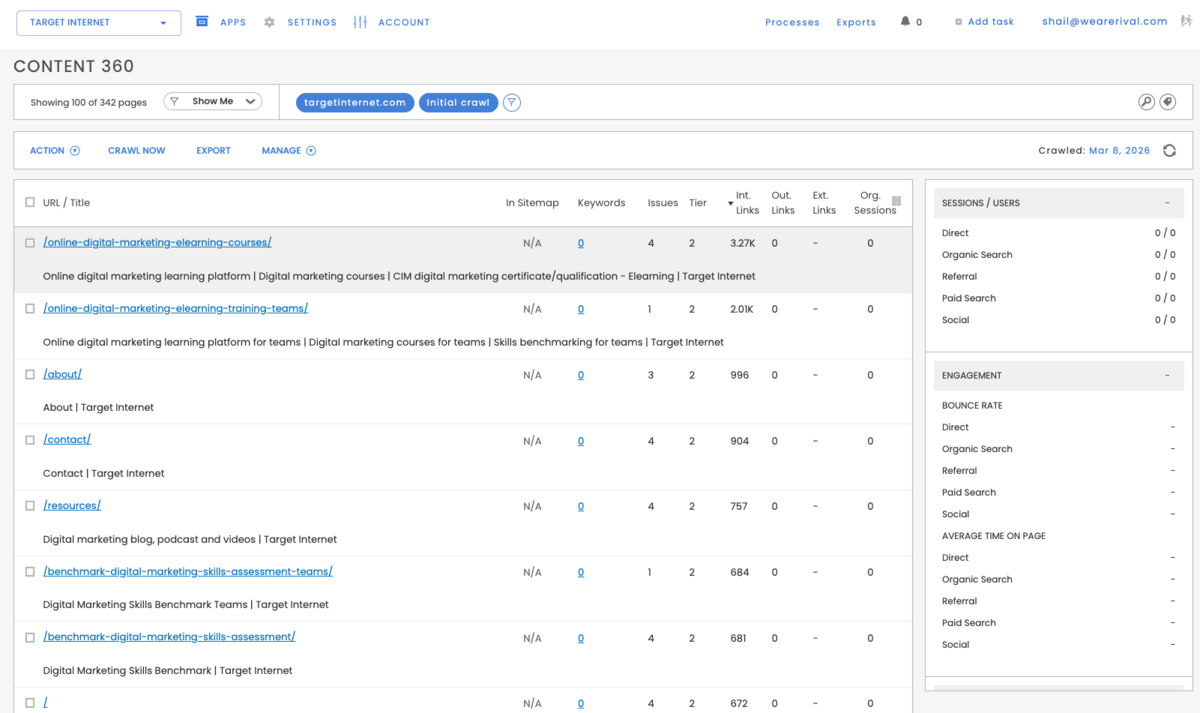This screenshot has width=1200, height=713.
Task: Sort by the Tier column header
Action: pyautogui.click(x=698, y=203)
